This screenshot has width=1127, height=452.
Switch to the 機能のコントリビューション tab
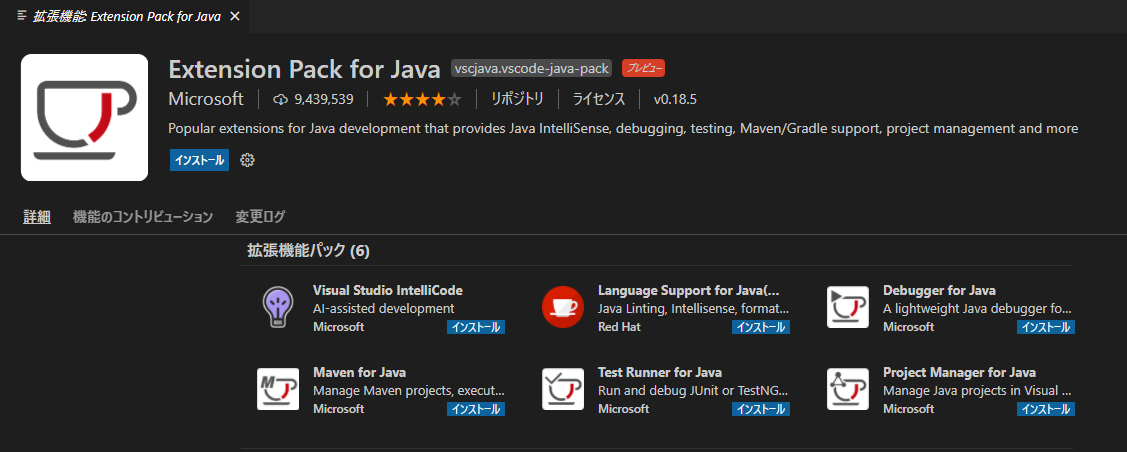143,216
